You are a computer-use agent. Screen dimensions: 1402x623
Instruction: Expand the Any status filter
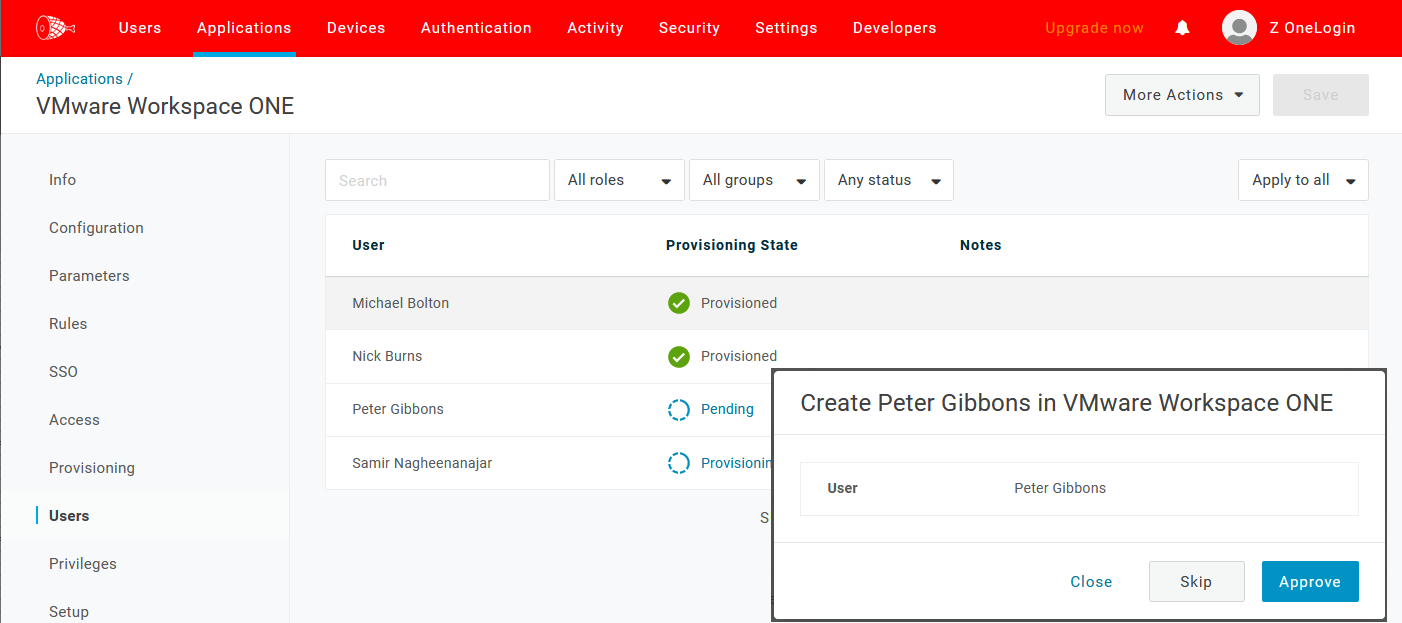[888, 180]
